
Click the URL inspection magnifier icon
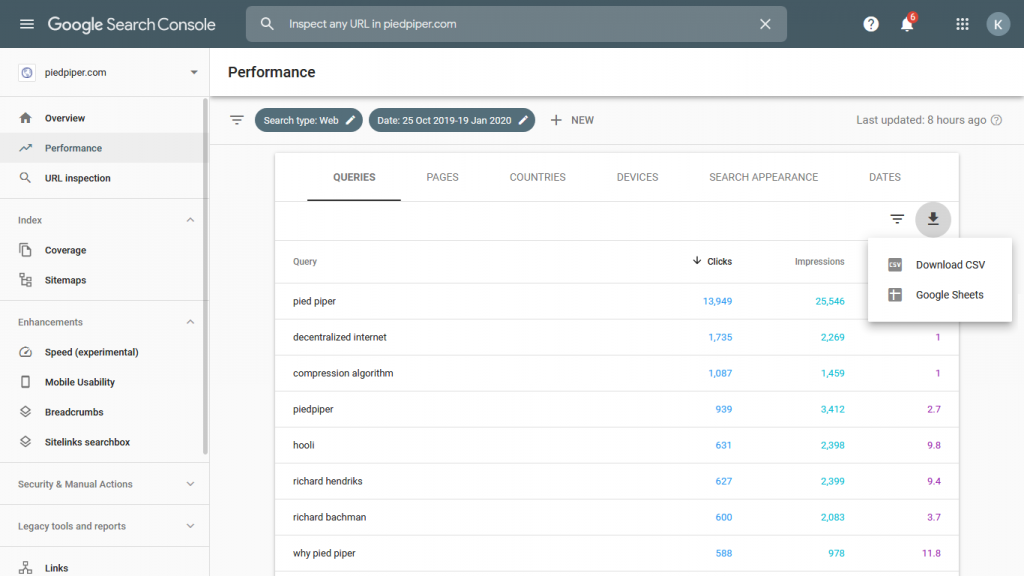coord(25,178)
